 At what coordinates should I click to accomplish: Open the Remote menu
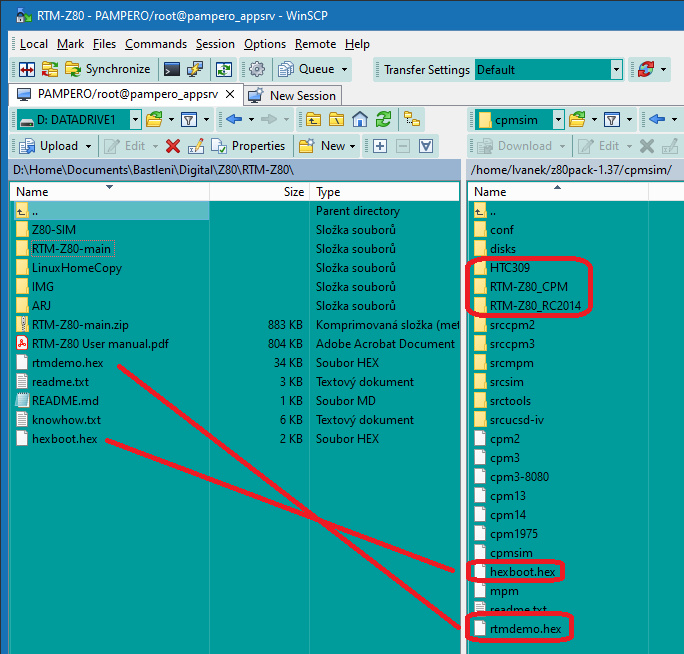pyautogui.click(x=315, y=44)
